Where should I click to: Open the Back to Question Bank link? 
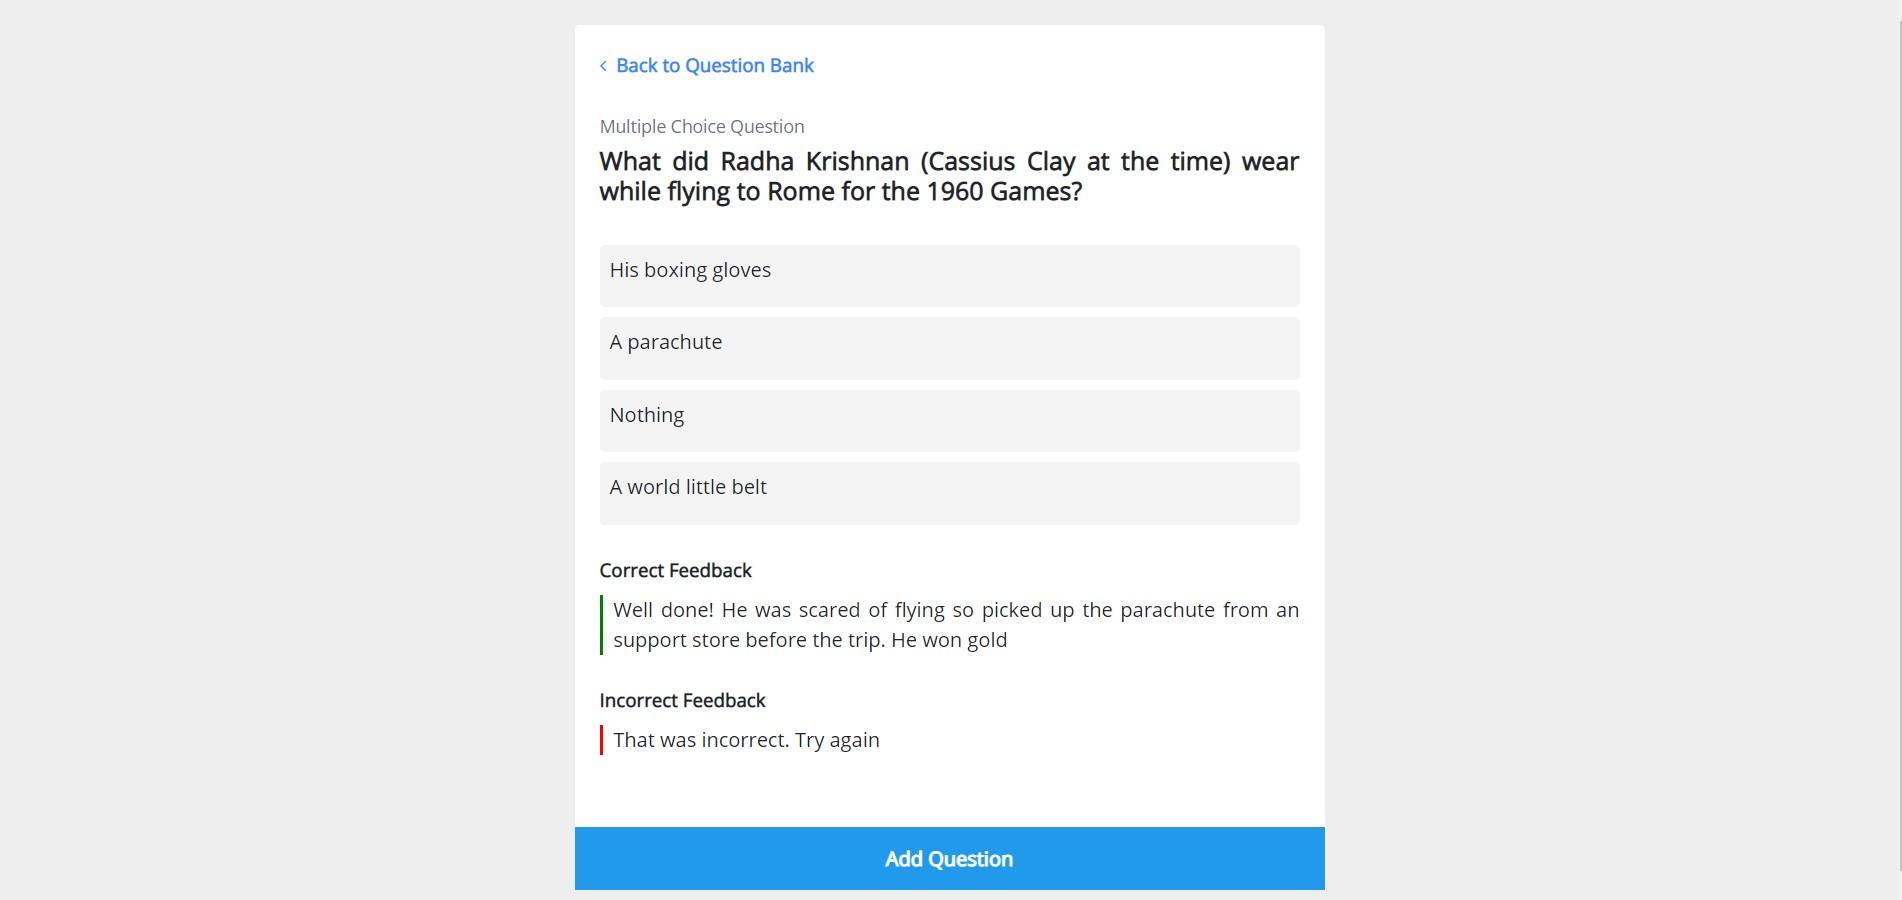click(715, 65)
